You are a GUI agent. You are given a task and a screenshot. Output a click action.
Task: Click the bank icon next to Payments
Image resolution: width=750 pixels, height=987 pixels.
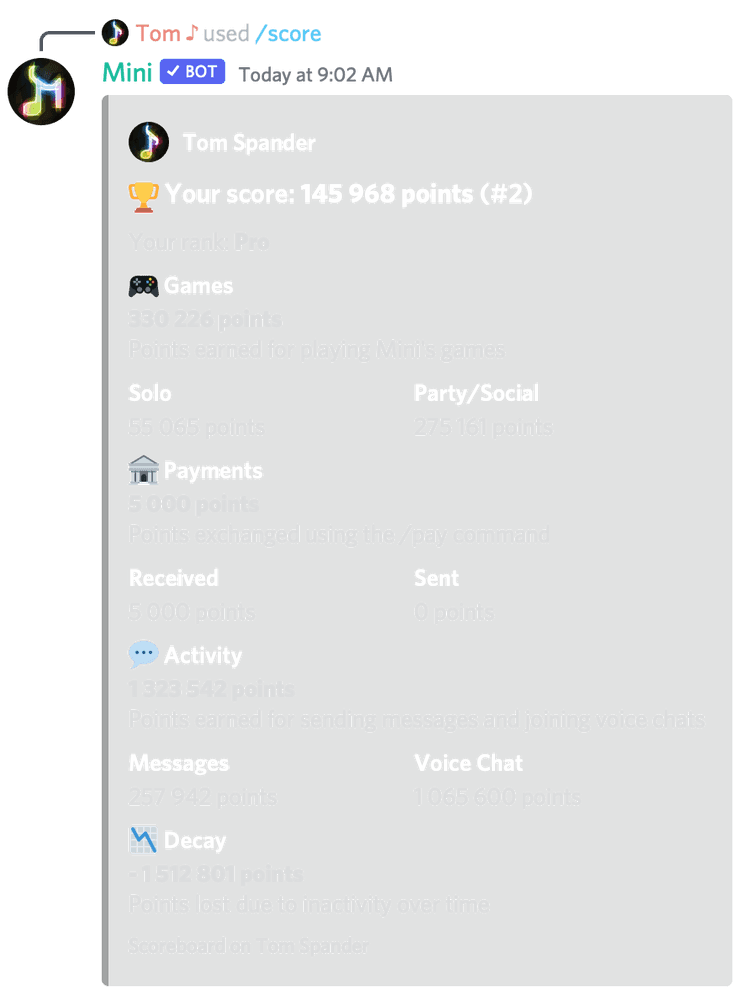[x=143, y=470]
